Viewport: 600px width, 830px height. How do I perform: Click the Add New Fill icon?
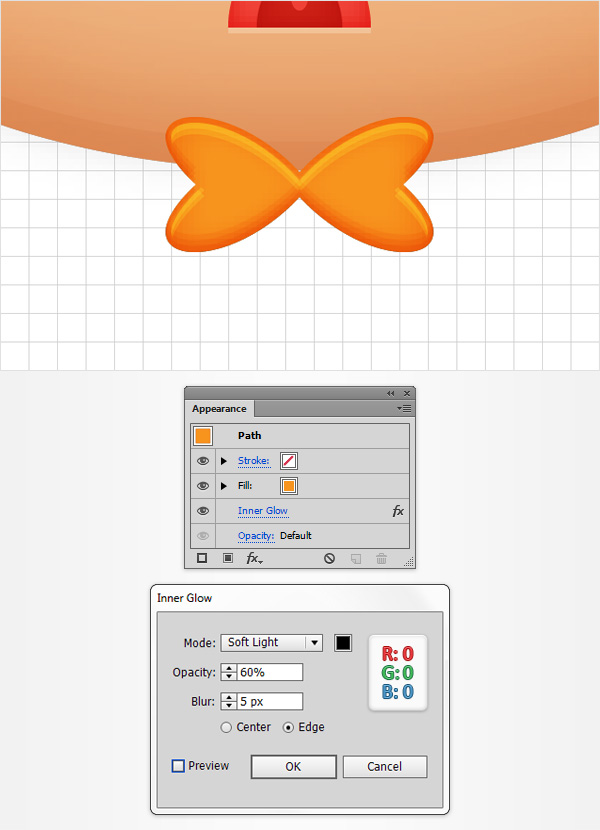pos(228,558)
